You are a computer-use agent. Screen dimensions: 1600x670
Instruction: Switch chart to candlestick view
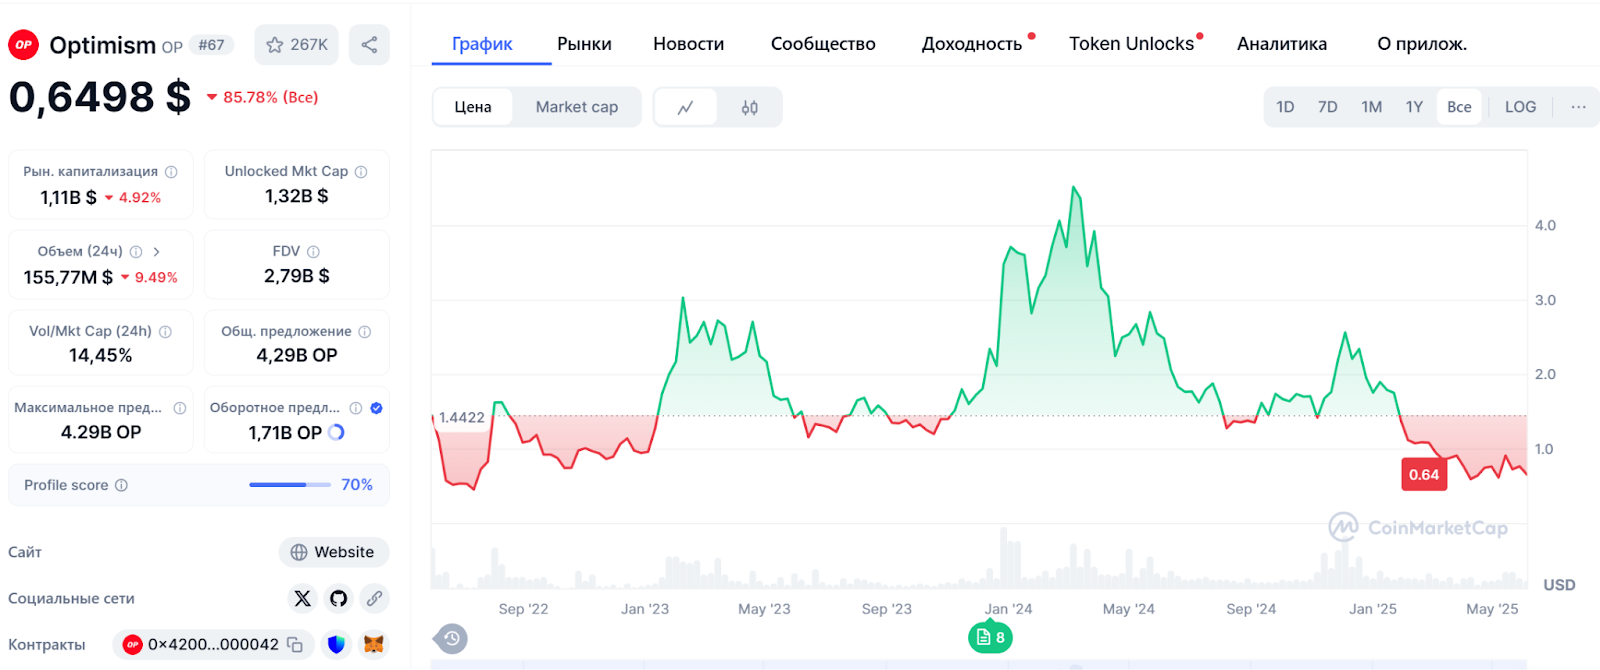750,107
